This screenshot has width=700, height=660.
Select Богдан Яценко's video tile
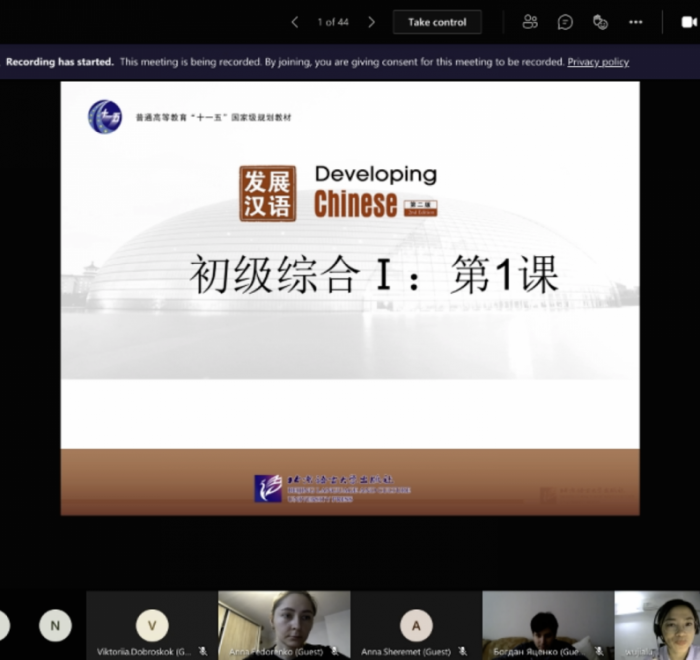click(x=548, y=625)
